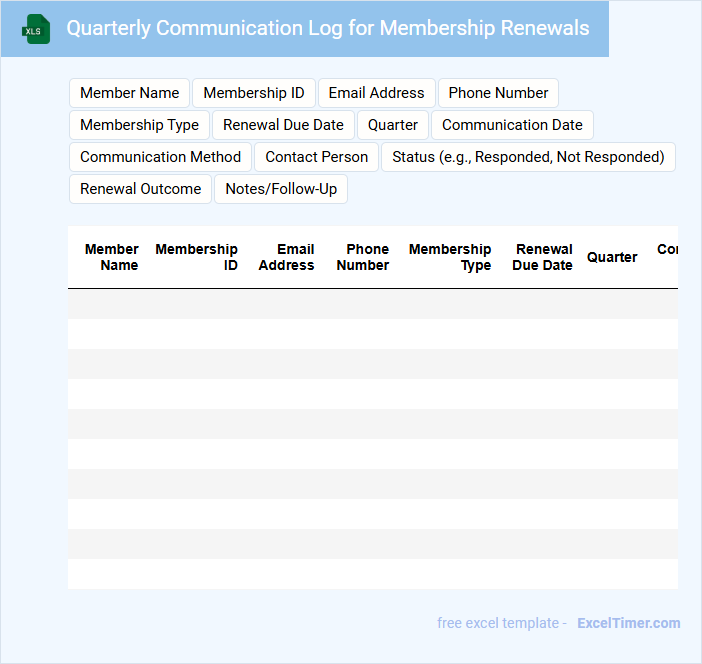This screenshot has width=702, height=664.
Task: Select the Renewal Outcome tag
Action: pos(140,189)
